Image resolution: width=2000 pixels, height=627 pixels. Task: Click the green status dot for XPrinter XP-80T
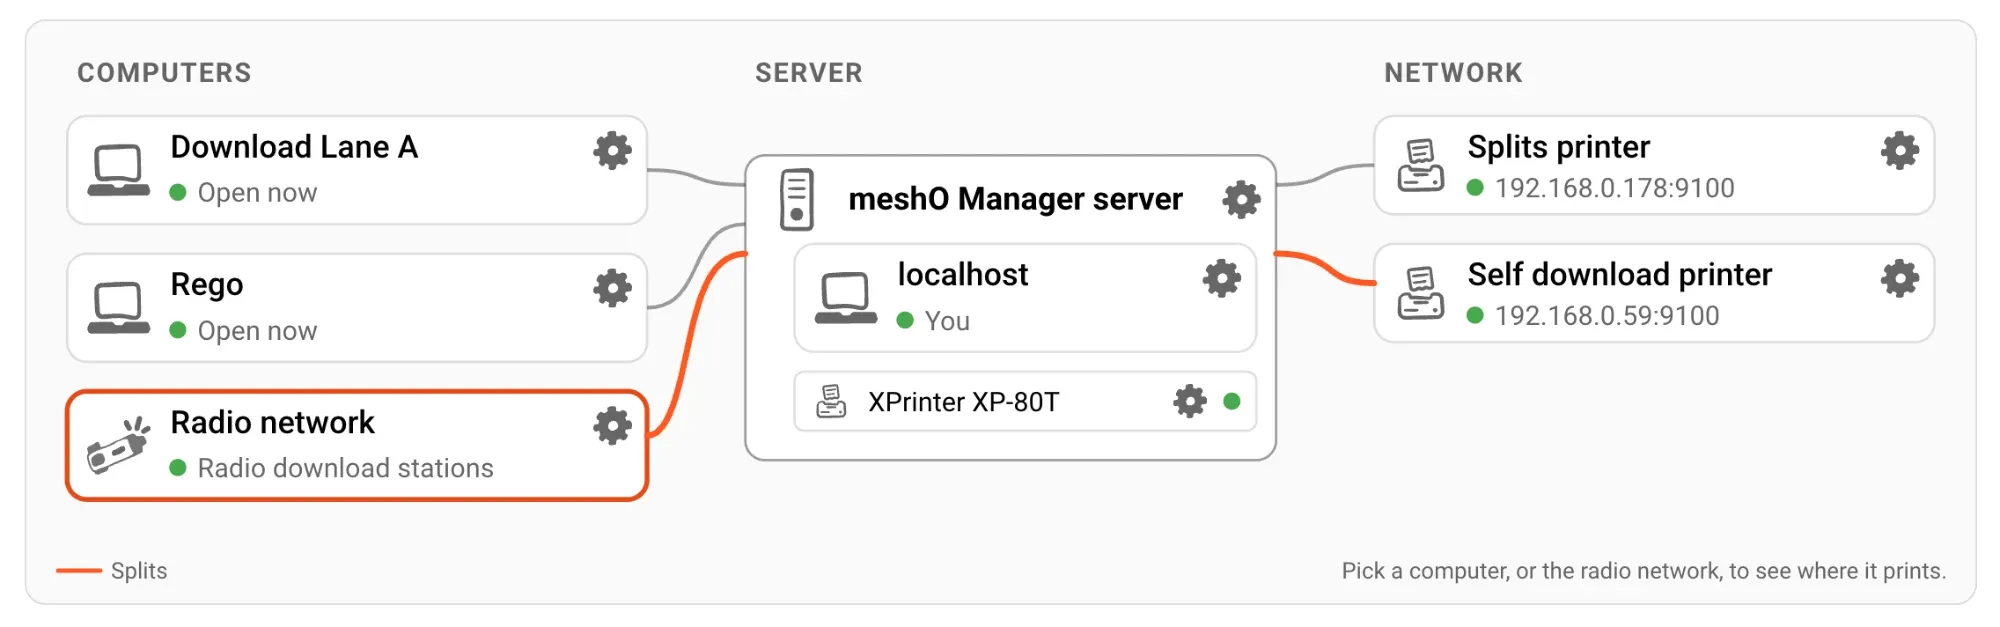1232,401
